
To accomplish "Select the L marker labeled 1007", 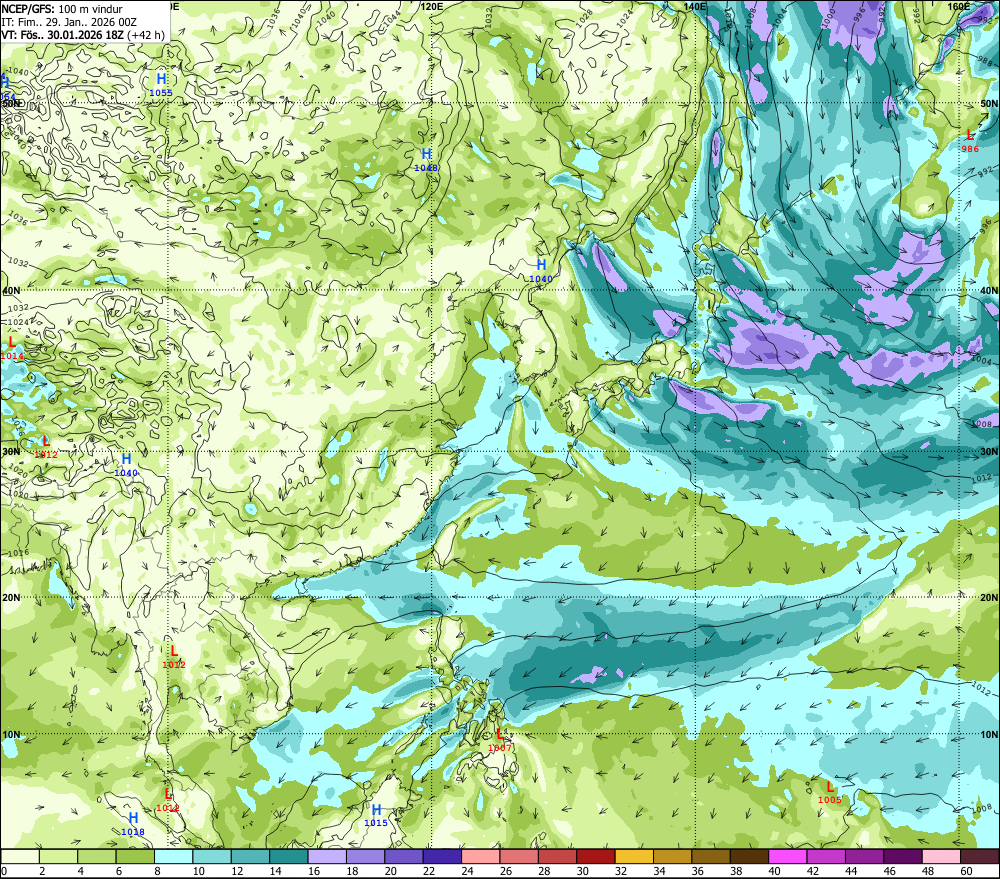I will (500, 740).
